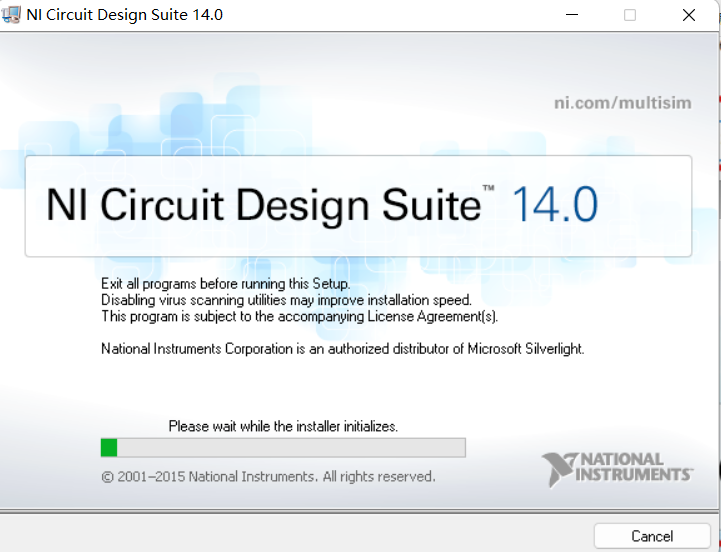Click the ni.com/multisim text

[x=623, y=103]
